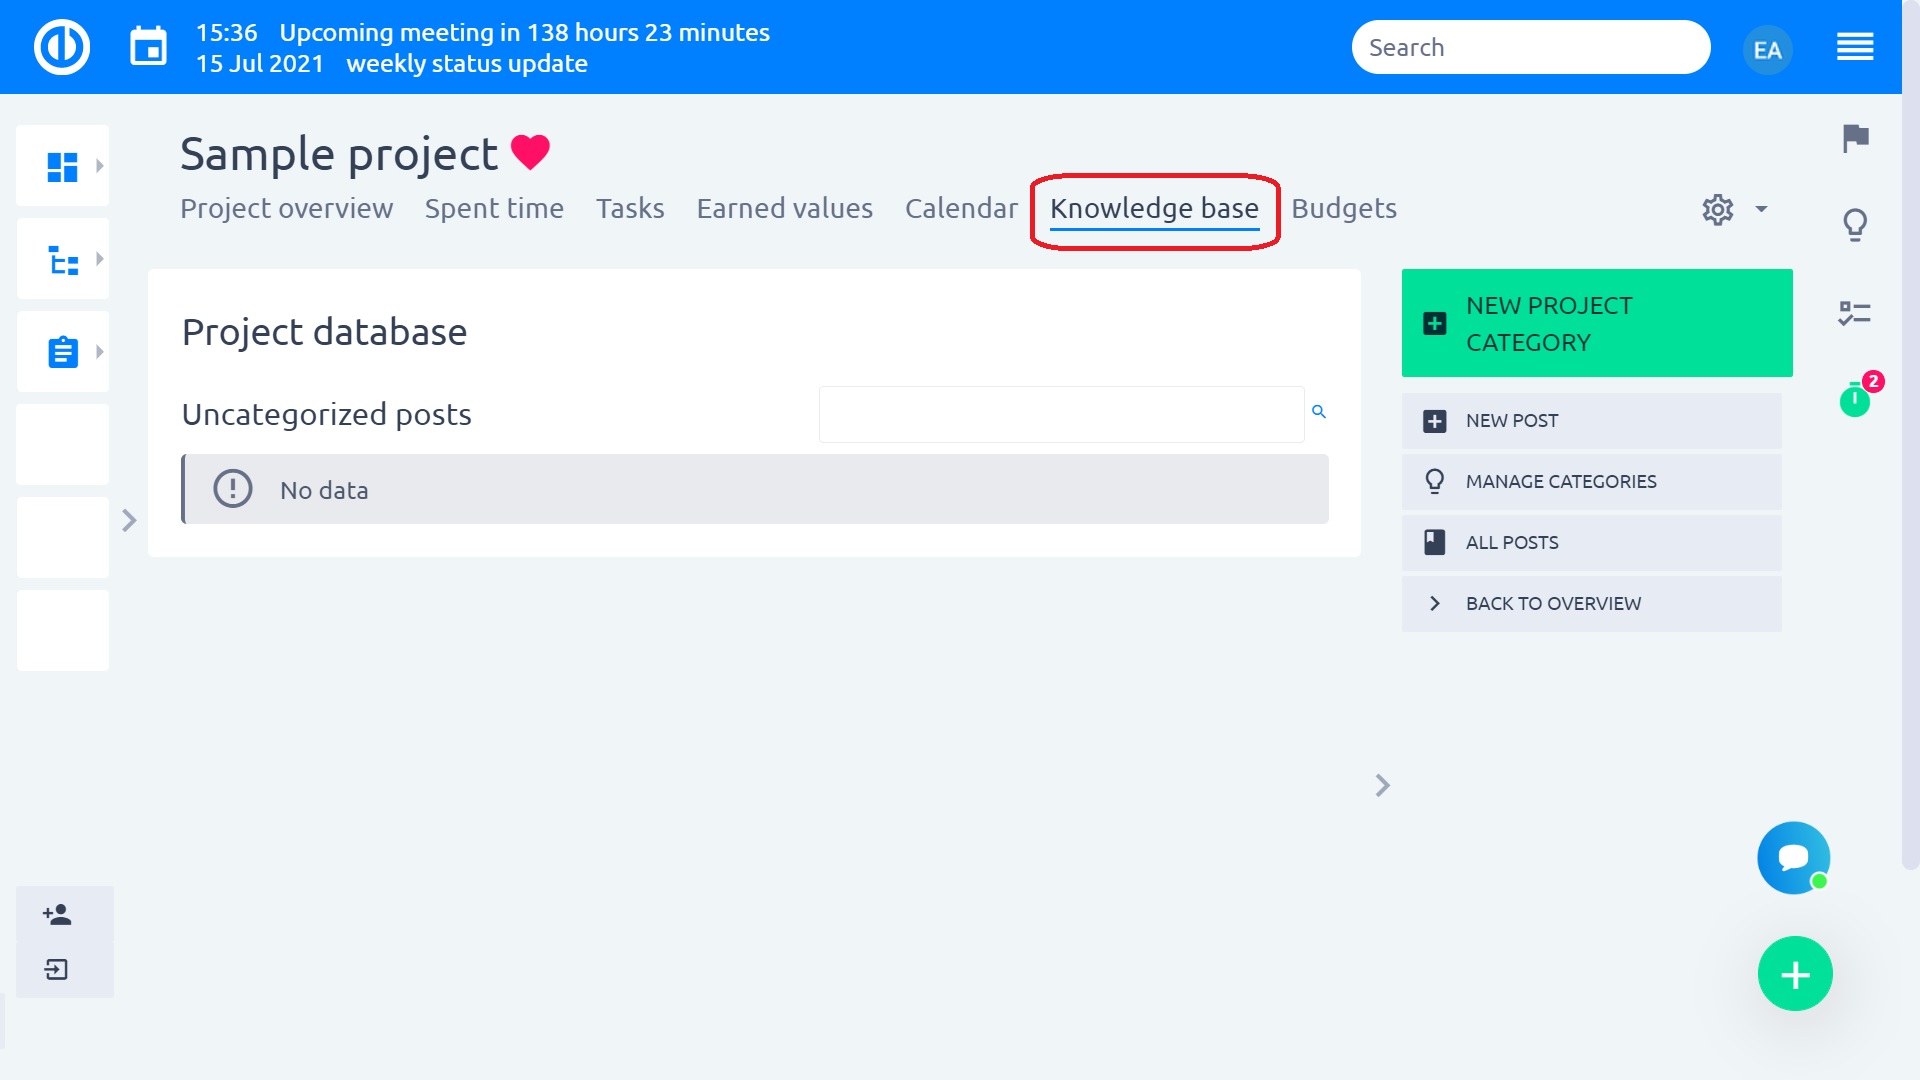Screen dimensions: 1920x1080
Task: Collapse the right panel chevron
Action: [x=1382, y=786]
